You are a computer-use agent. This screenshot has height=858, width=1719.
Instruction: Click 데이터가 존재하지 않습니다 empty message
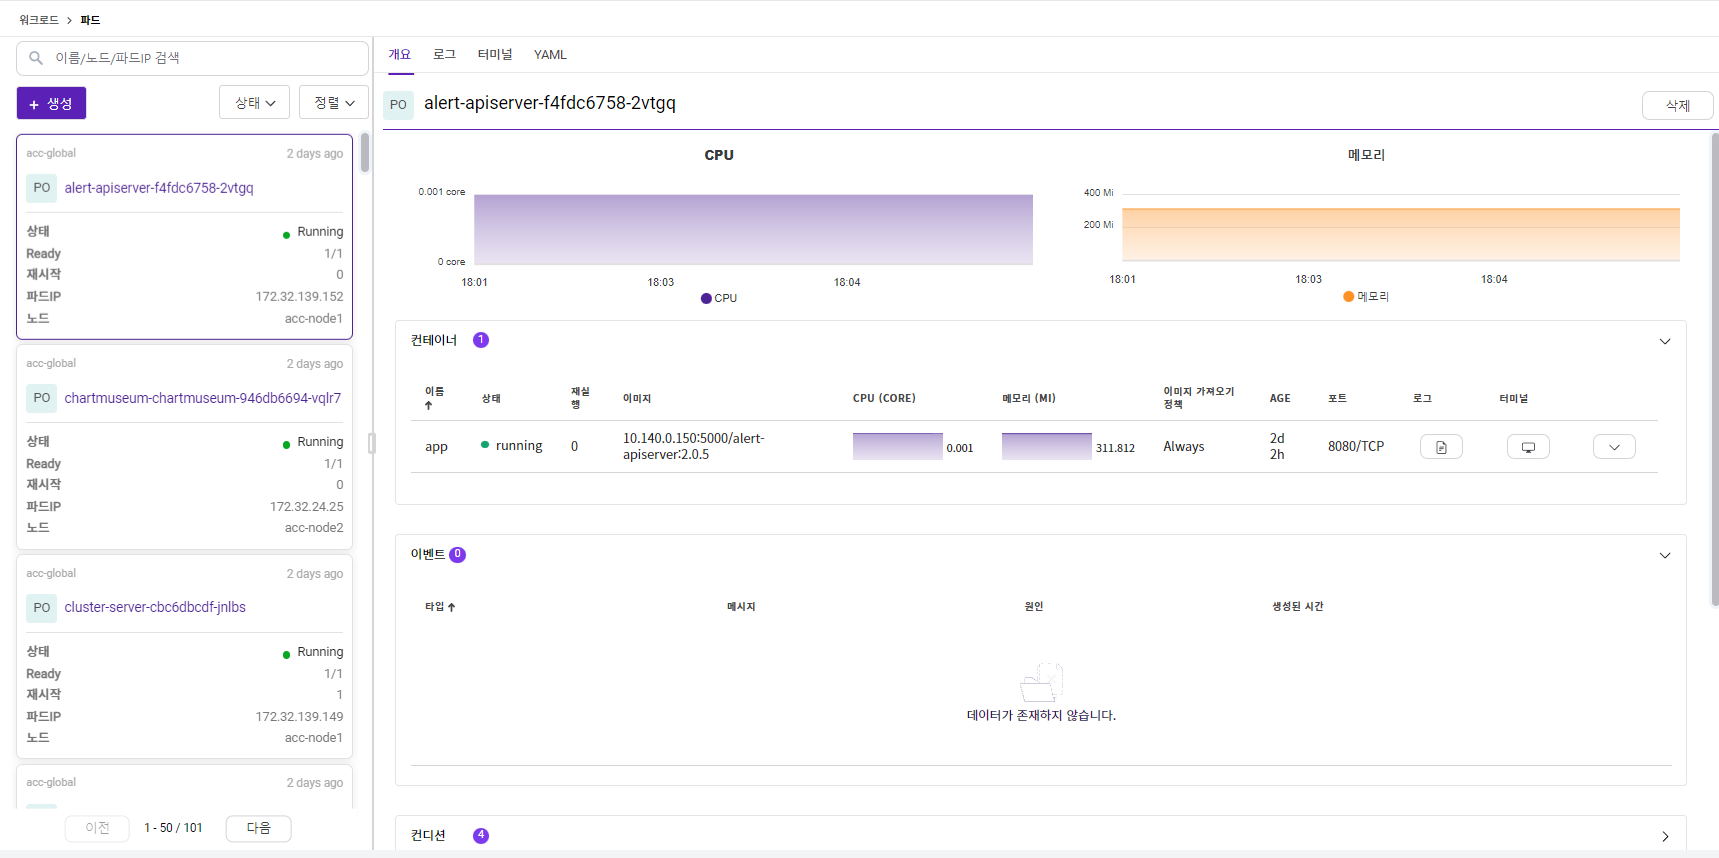pos(1041,716)
